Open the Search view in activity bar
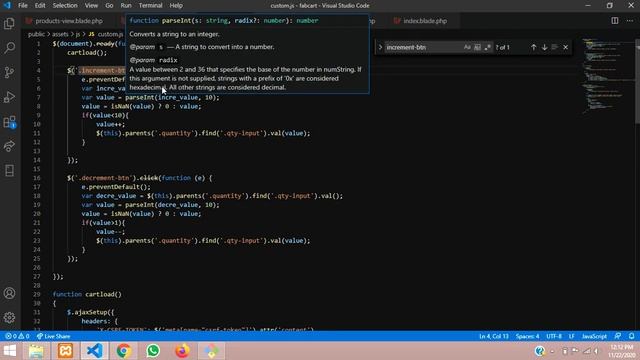The width and height of the screenshot is (640, 360). click(x=9, y=48)
